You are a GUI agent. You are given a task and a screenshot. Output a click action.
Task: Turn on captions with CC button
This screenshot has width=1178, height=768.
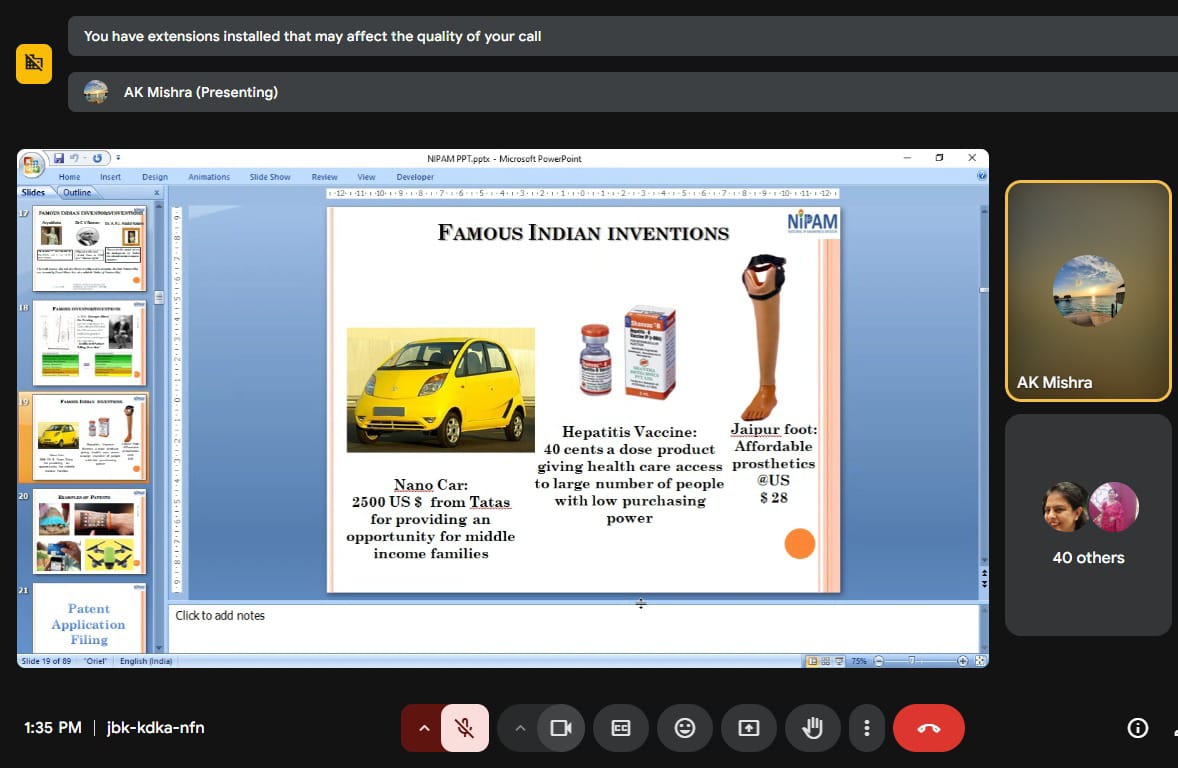coord(621,727)
